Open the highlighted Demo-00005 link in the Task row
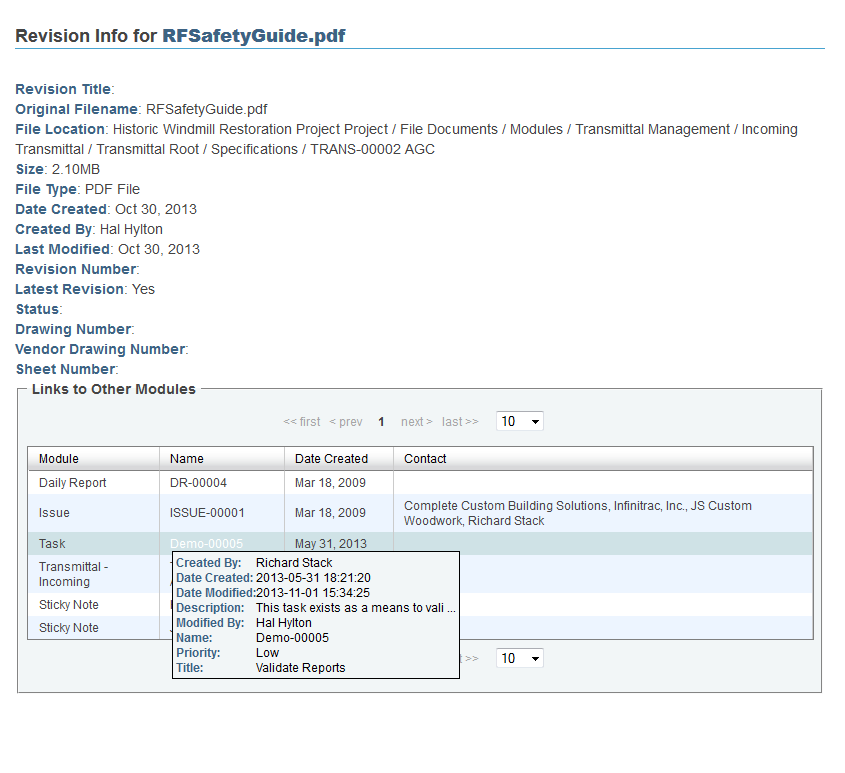 pyautogui.click(x=206, y=543)
